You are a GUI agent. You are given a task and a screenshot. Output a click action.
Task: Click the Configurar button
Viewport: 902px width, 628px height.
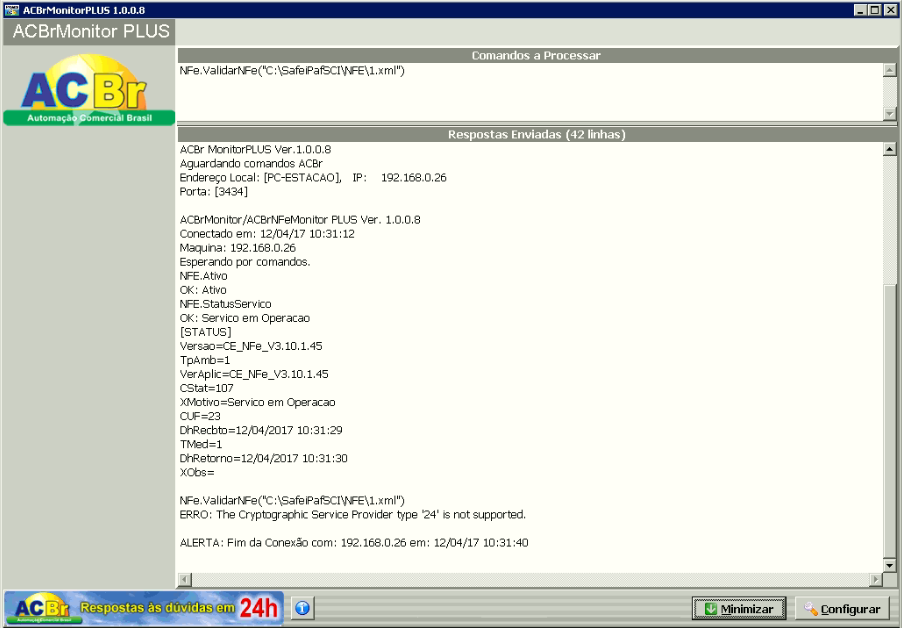843,609
